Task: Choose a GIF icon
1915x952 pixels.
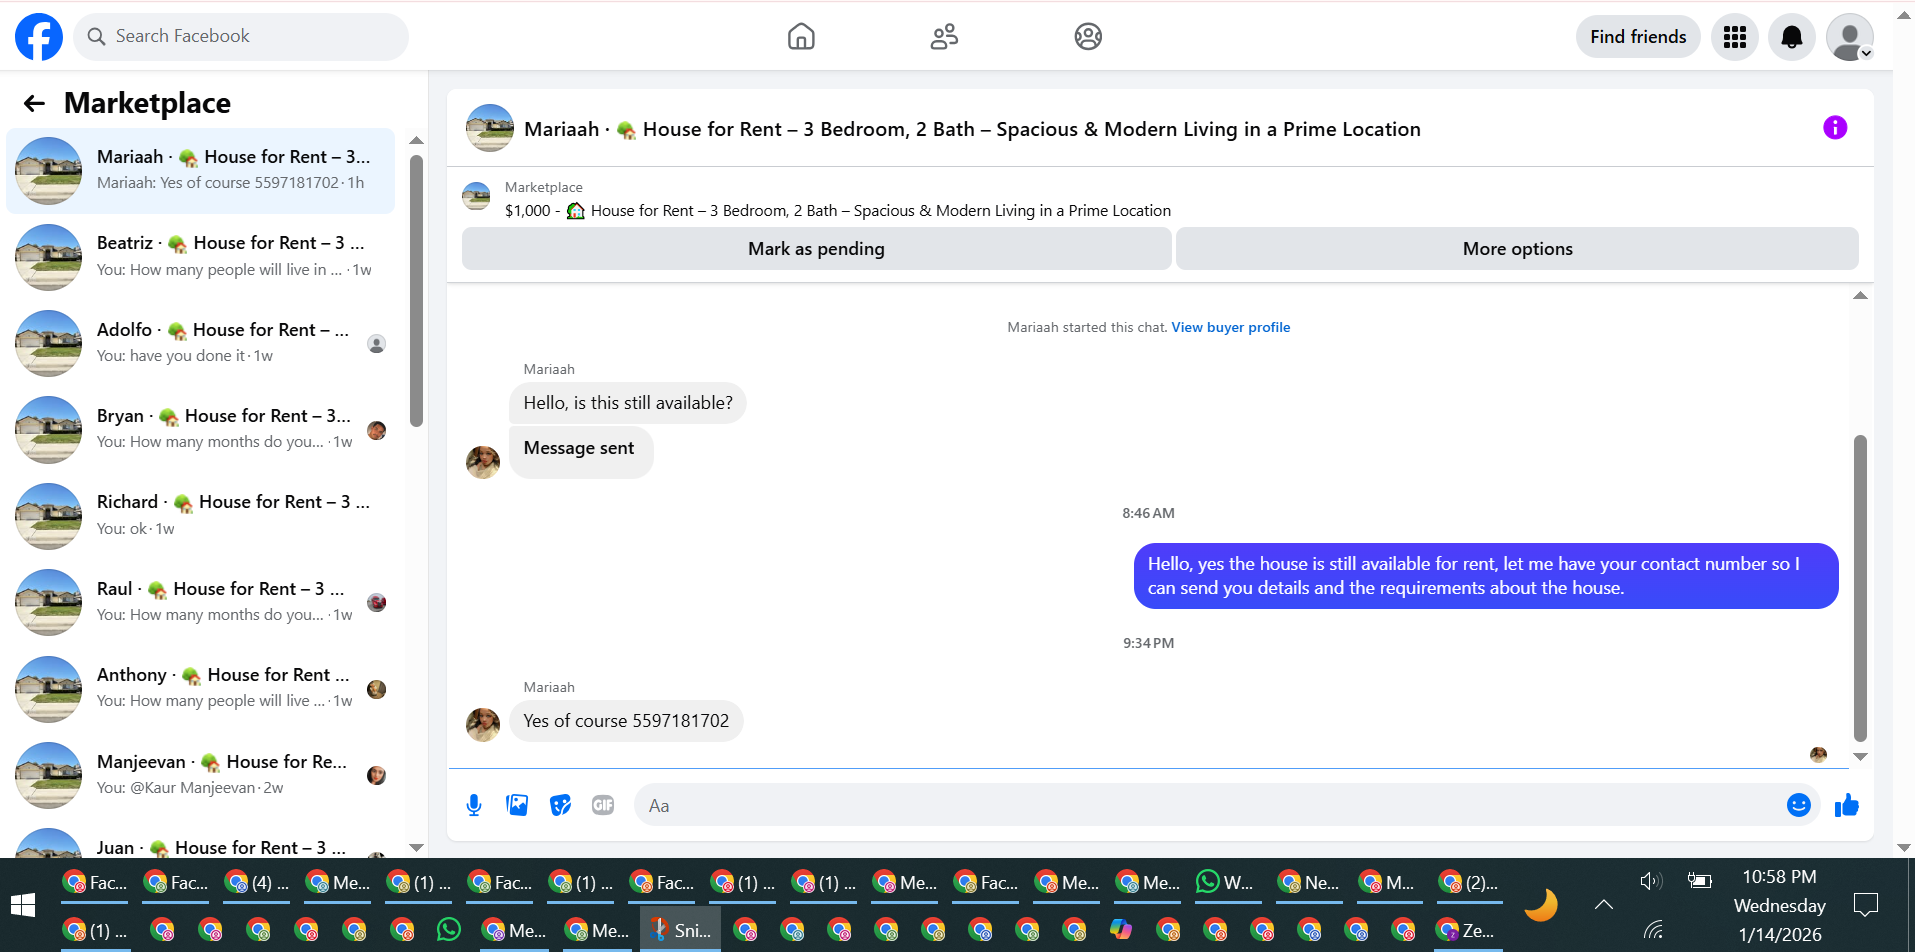Action: pyautogui.click(x=603, y=805)
